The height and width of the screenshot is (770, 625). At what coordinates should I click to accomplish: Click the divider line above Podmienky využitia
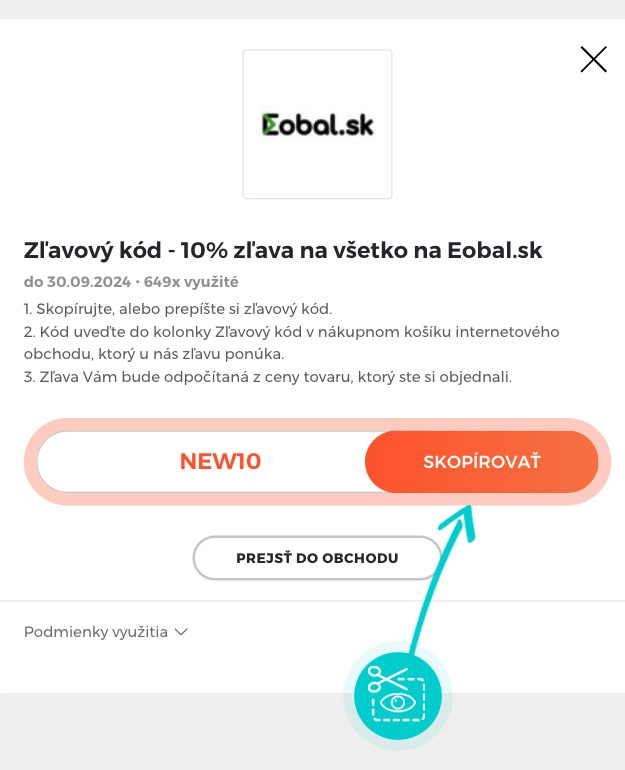[150, 601]
